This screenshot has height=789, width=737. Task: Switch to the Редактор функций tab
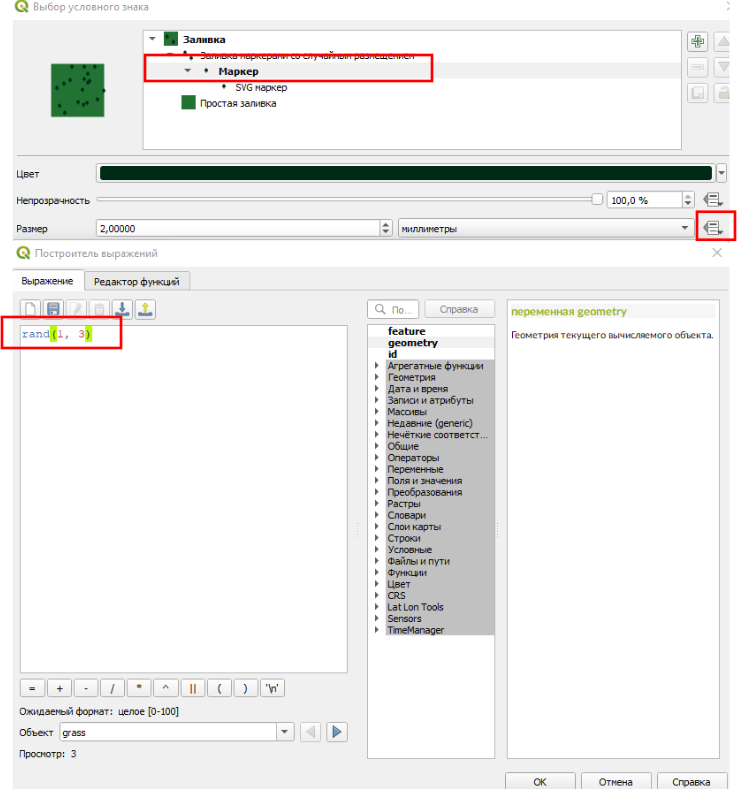[137, 281]
